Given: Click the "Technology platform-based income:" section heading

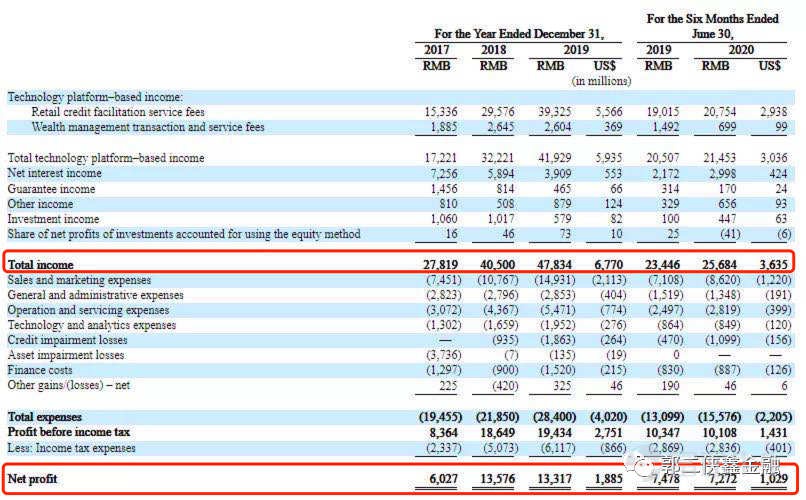Looking at the screenshot, I should [x=95, y=97].
